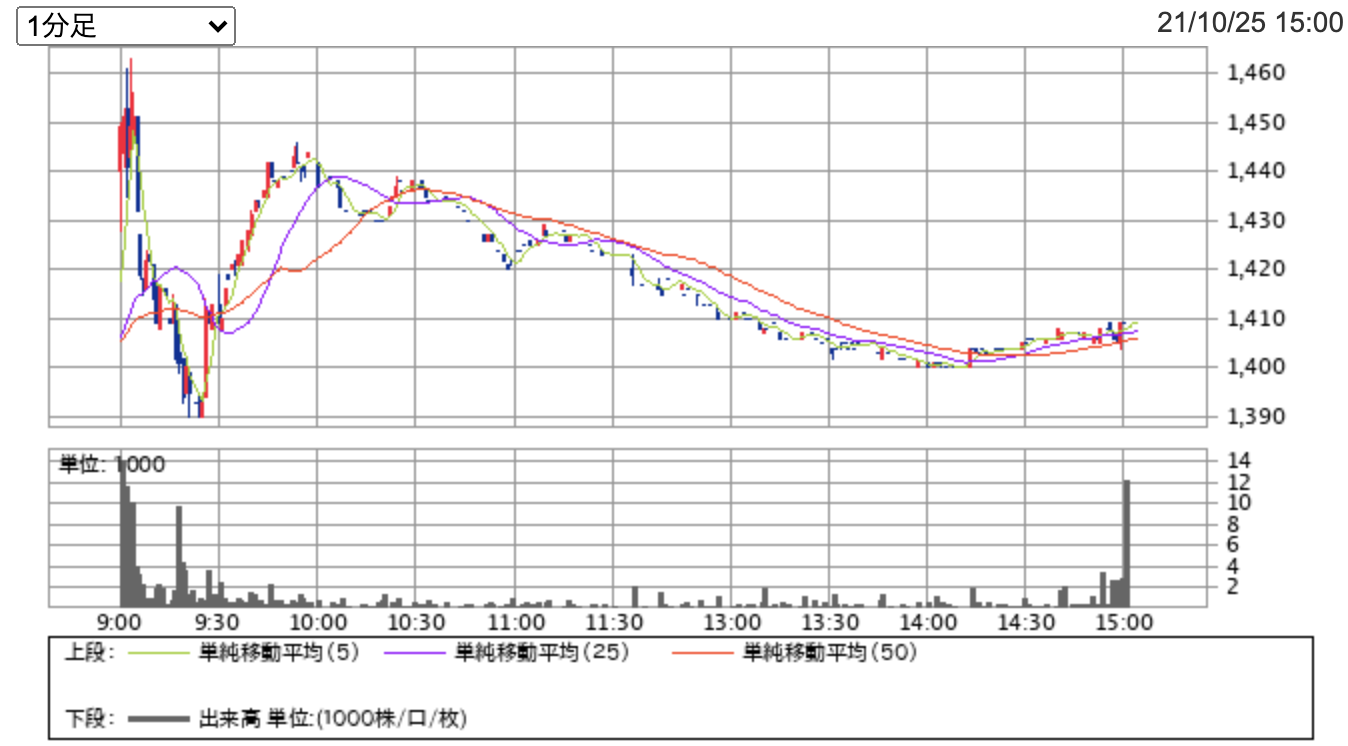
Task: Click the 下段: legend row label
Action: click(x=90, y=718)
